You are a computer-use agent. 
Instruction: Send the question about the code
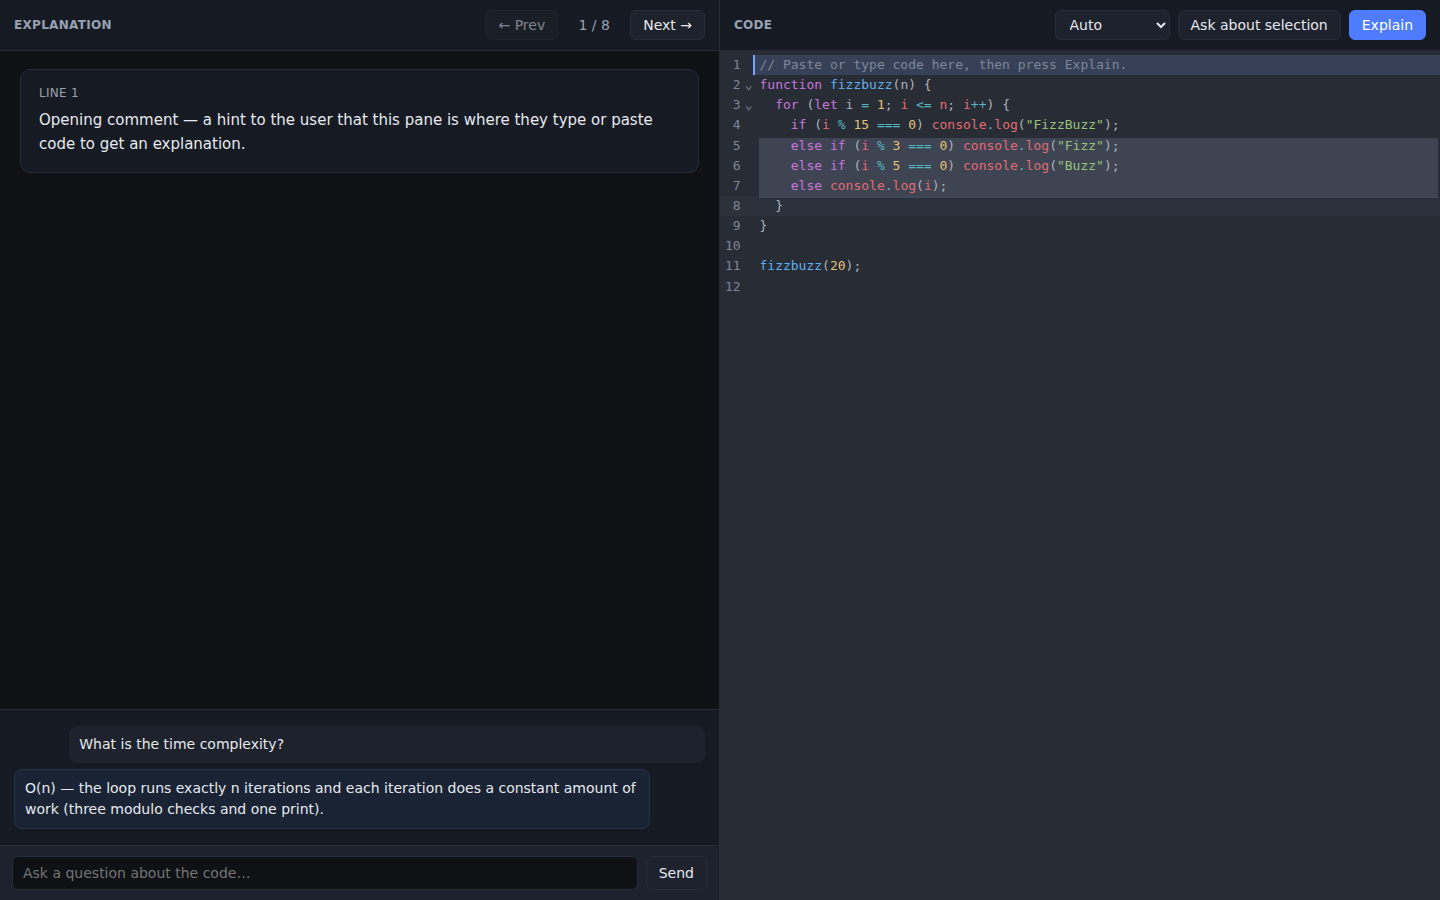coord(676,873)
